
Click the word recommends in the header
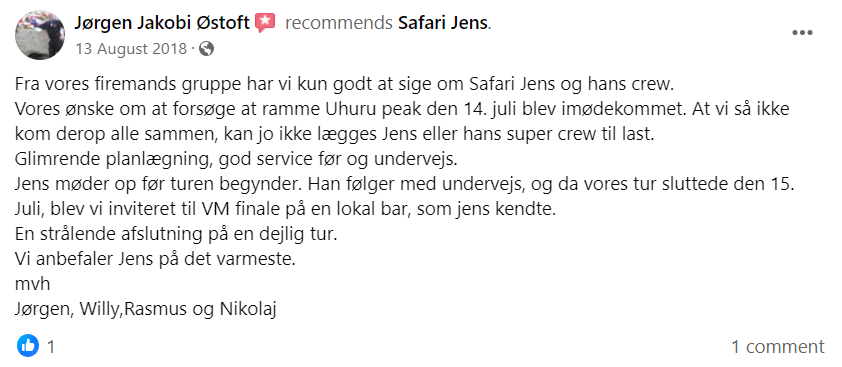338,23
